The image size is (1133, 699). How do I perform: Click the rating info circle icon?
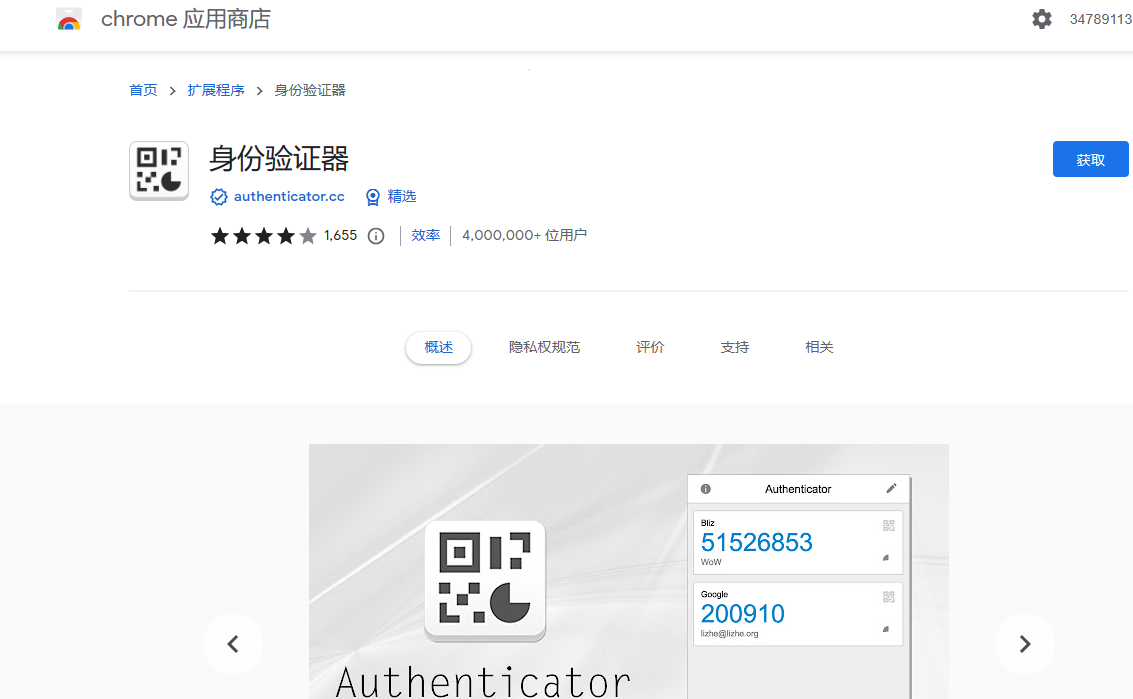coord(376,236)
